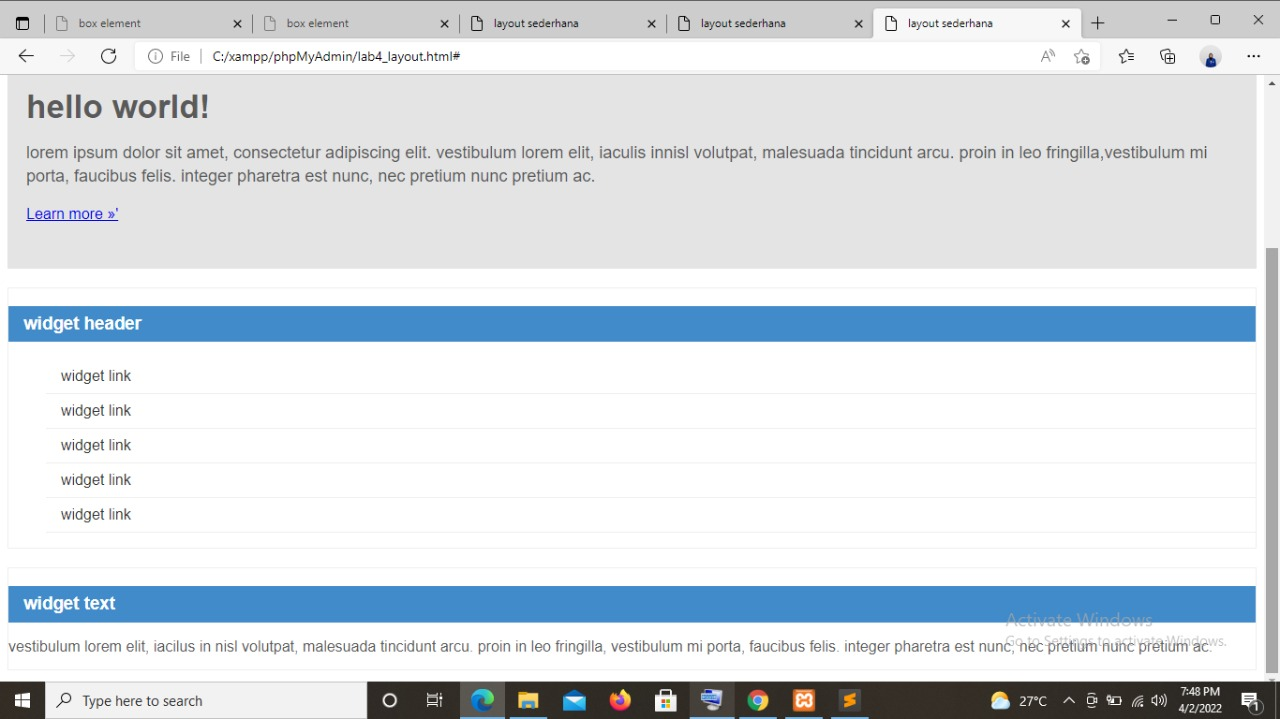Refresh the current page
1280x719 pixels.
108,56
